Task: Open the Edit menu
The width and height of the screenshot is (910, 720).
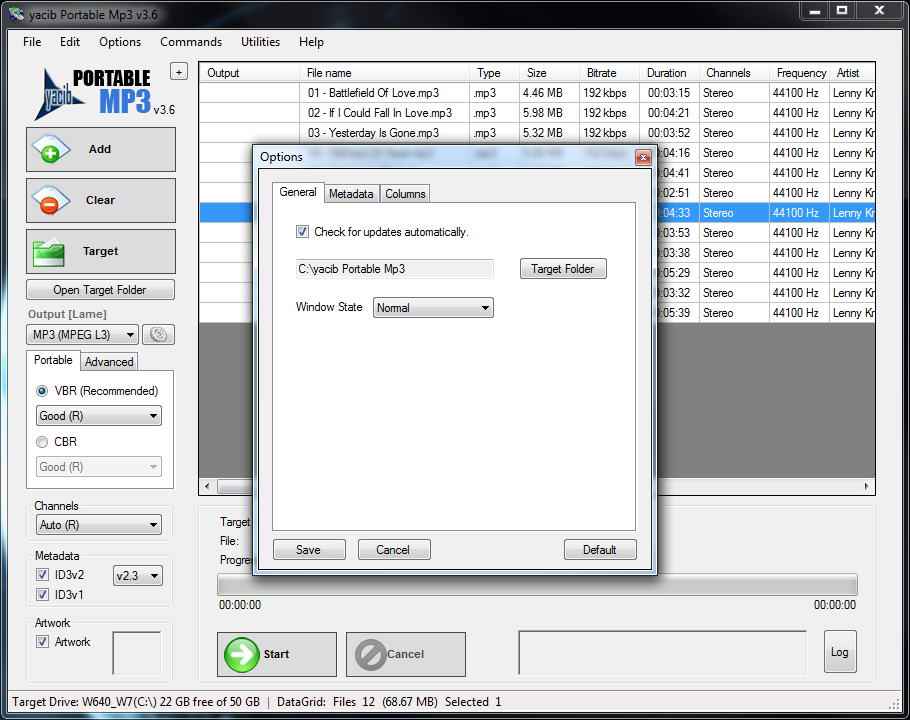Action: 70,42
